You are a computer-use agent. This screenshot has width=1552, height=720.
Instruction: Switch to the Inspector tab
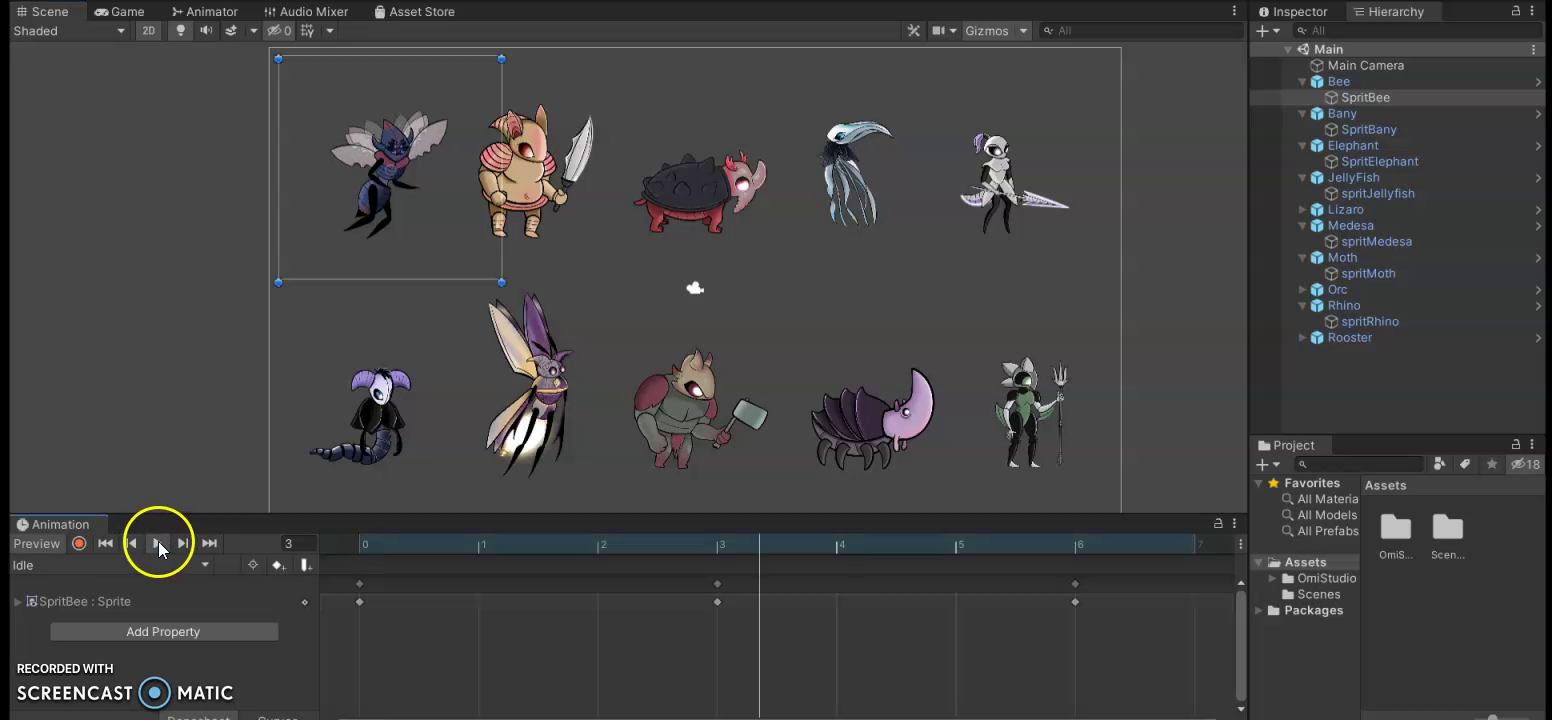[1292, 11]
